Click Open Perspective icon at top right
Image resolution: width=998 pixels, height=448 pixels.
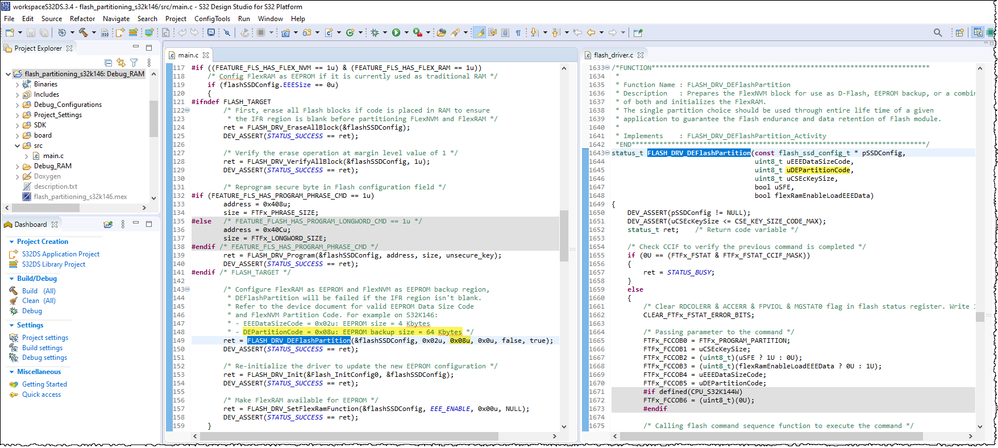pos(959,32)
